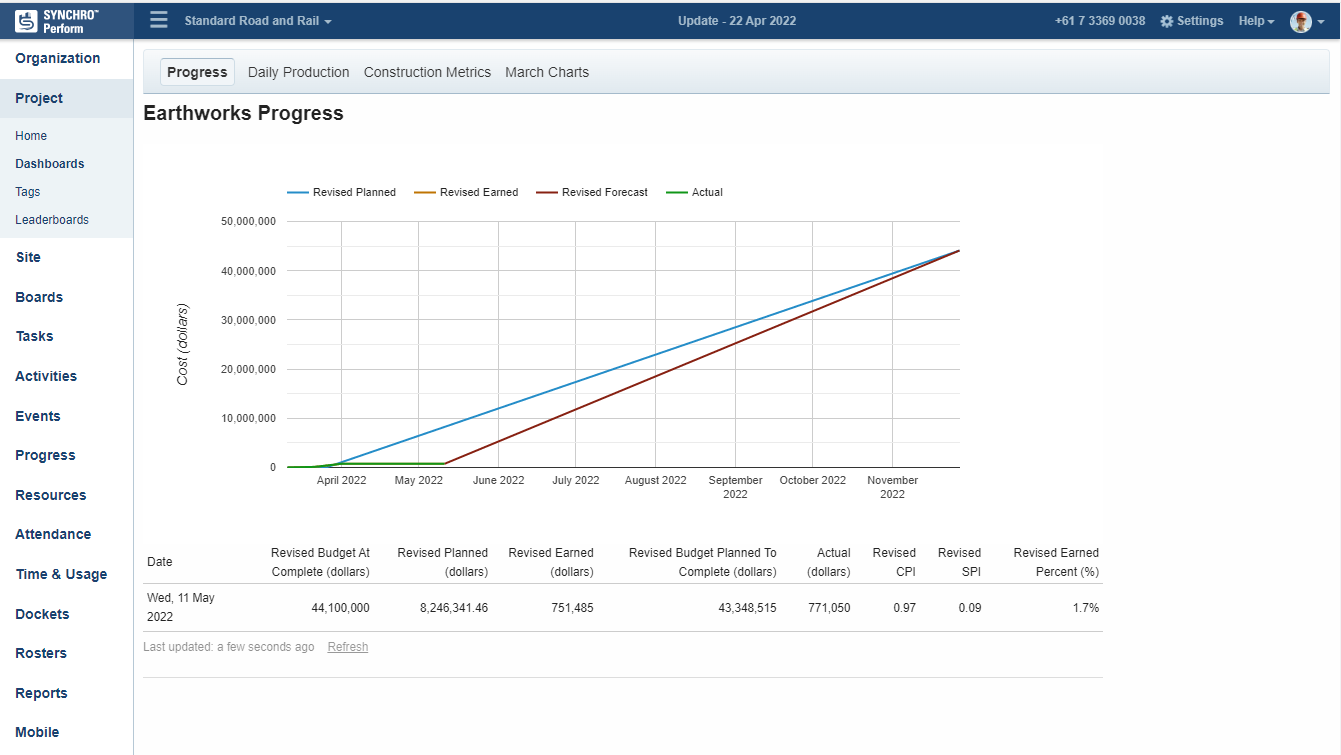The width and height of the screenshot is (1341, 755).
Task: Click the Revised Budget At Complete column header
Action: 320,562
